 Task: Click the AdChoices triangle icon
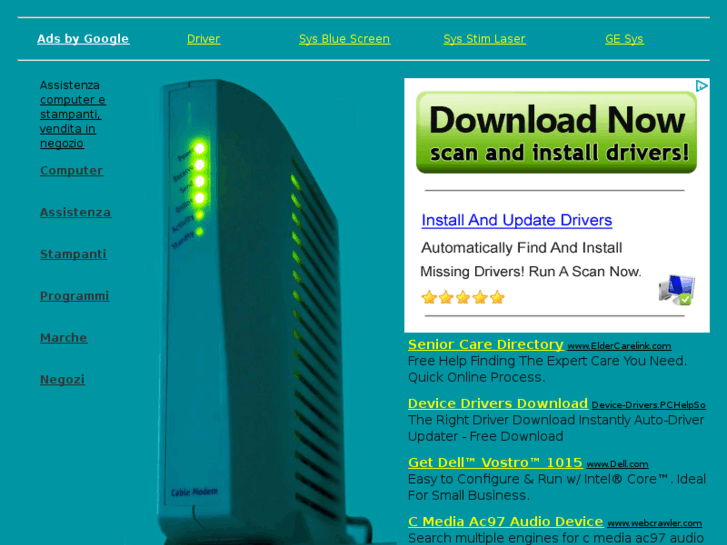(701, 86)
